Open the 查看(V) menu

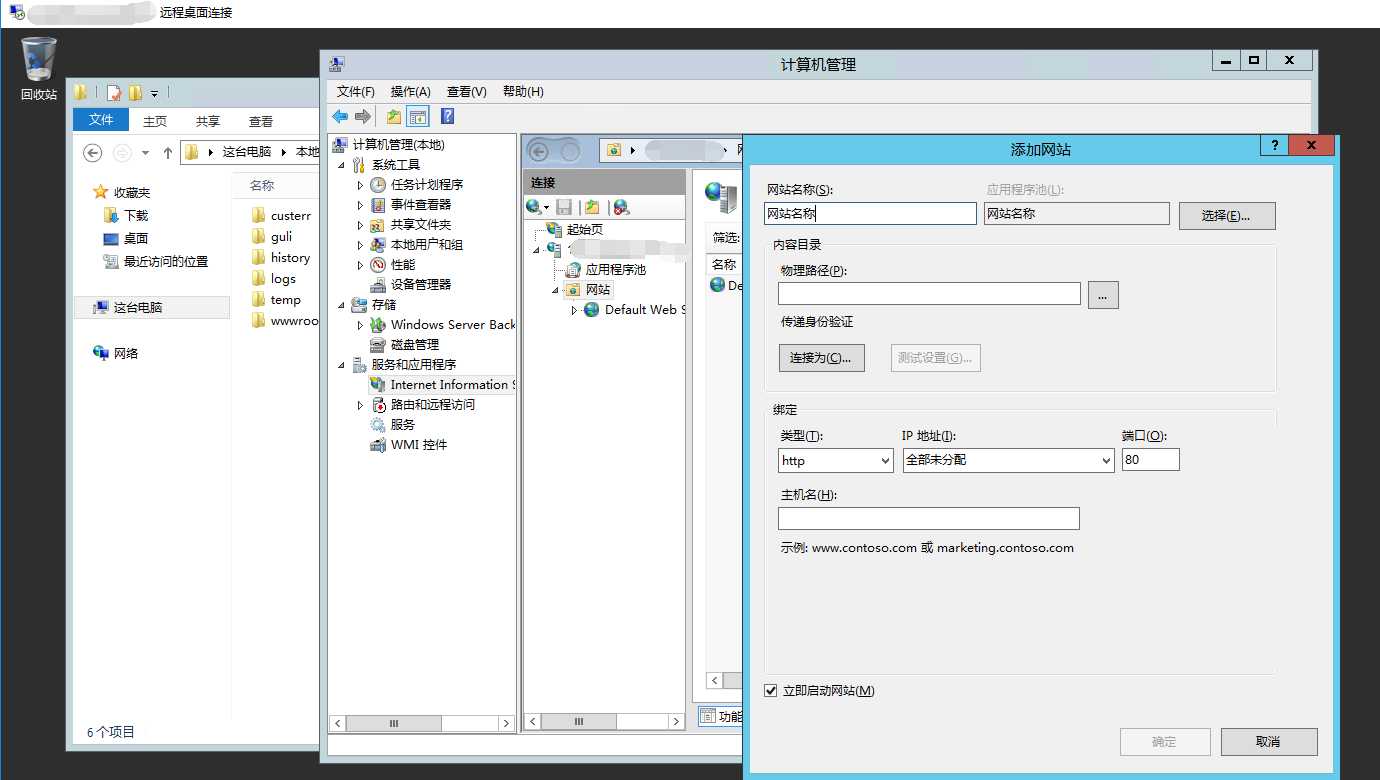click(x=466, y=92)
